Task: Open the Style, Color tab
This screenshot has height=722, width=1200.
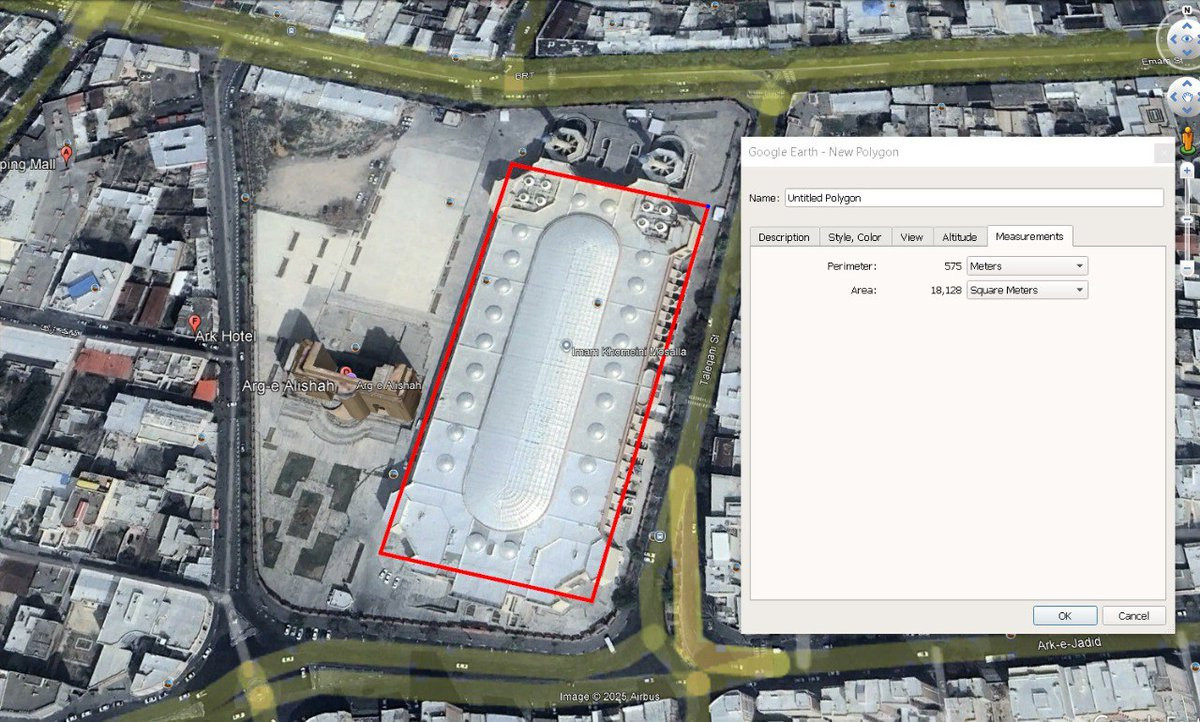Action: tap(855, 237)
